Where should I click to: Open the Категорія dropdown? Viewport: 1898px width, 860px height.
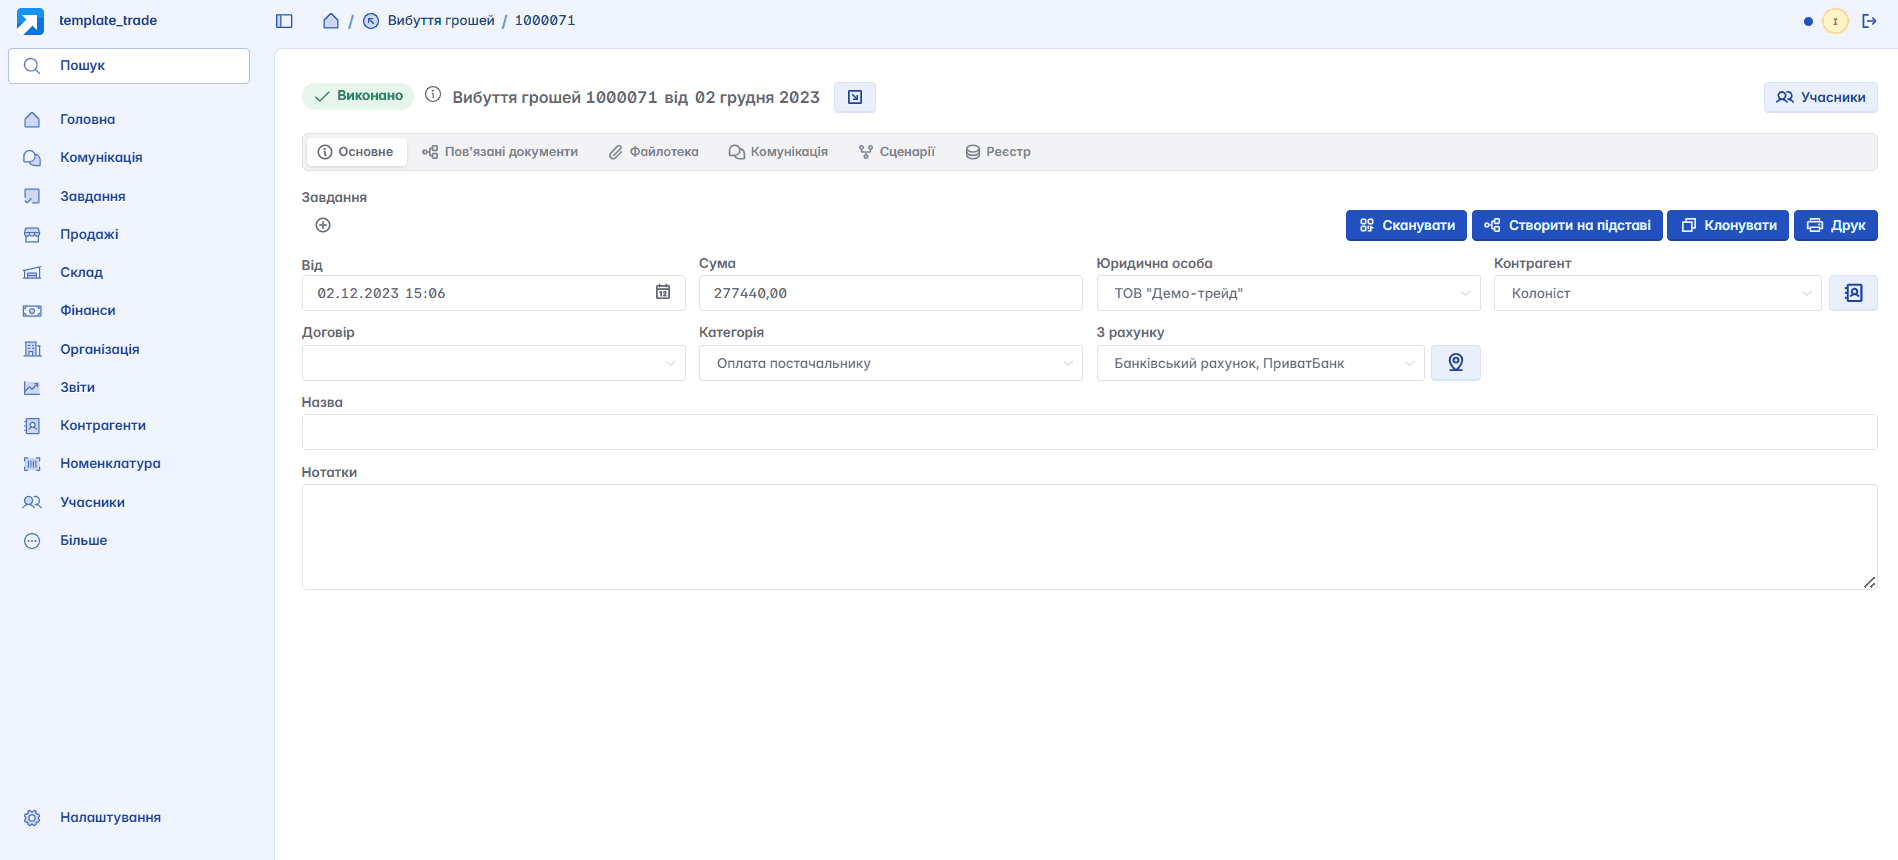891,363
